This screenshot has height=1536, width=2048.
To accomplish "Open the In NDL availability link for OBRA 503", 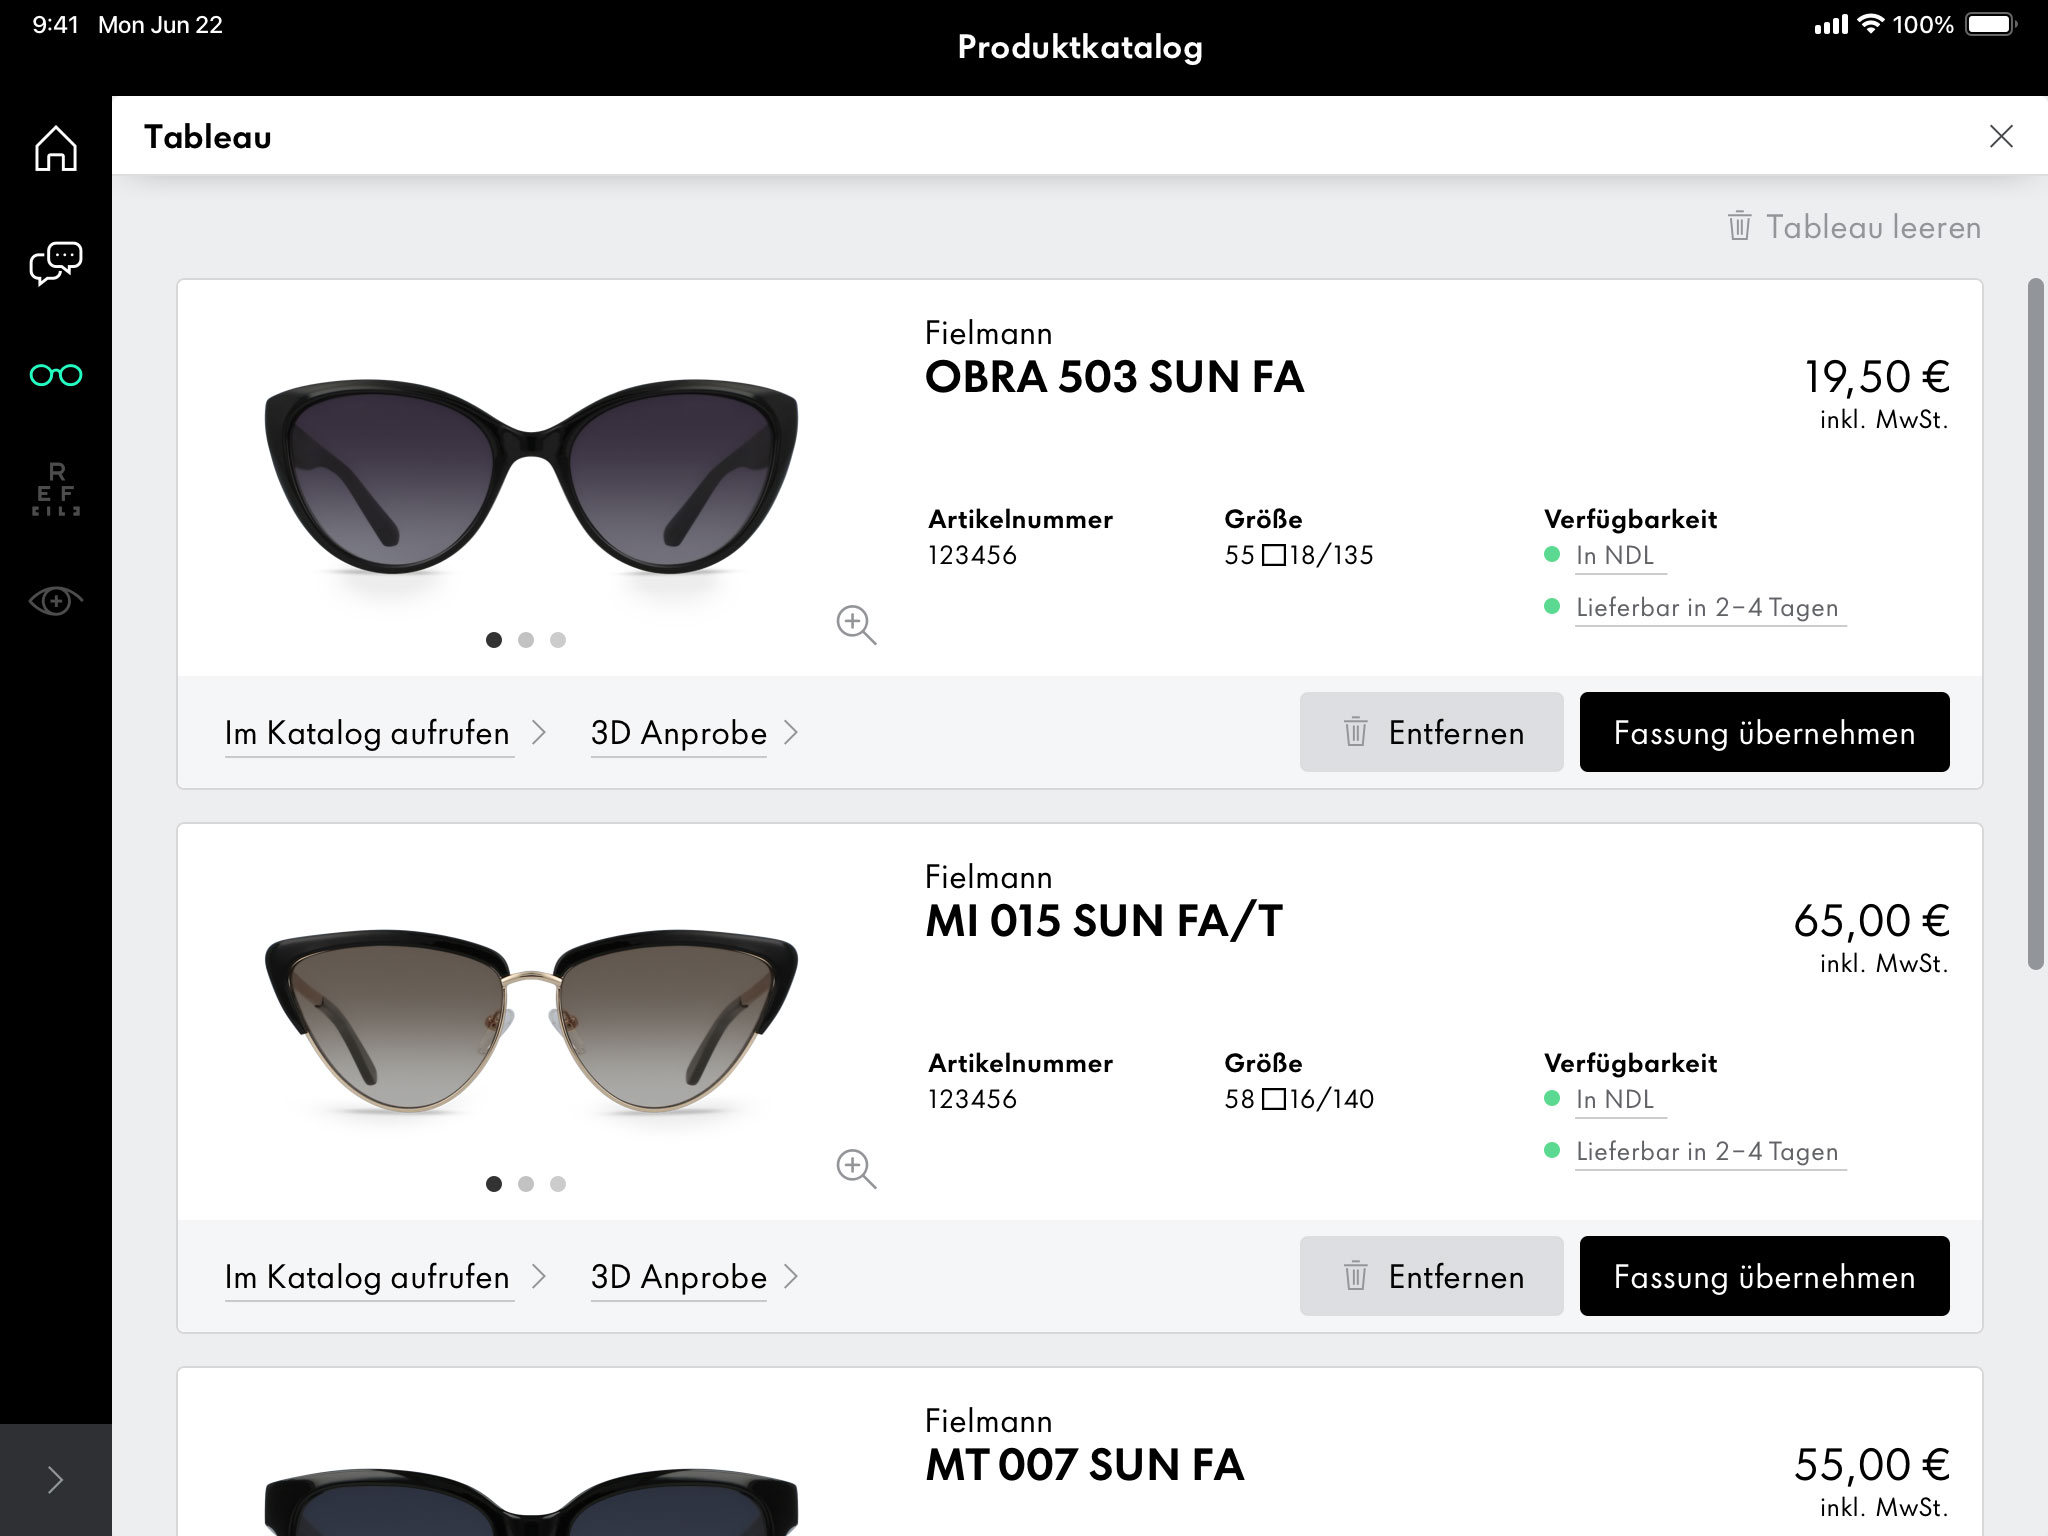I will (1617, 556).
